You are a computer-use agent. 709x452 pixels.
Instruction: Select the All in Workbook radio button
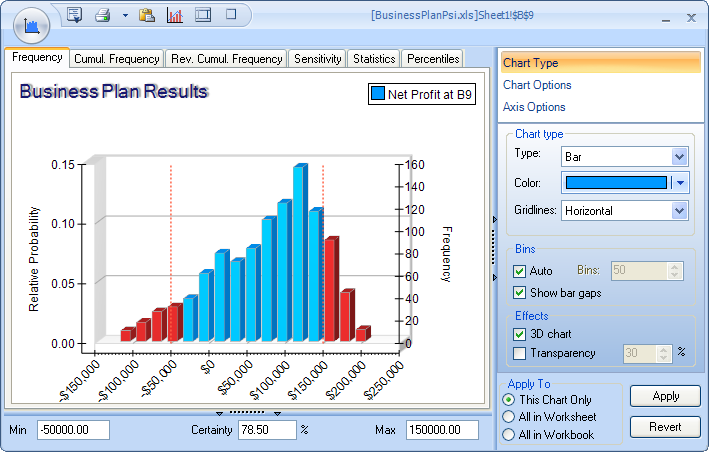coord(509,435)
